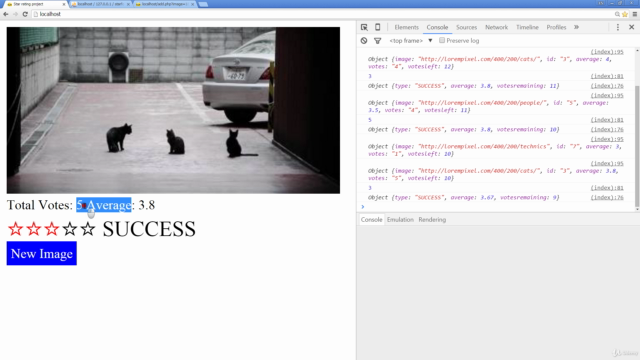
Task: Switch to the Elements tab
Action: (x=406, y=27)
